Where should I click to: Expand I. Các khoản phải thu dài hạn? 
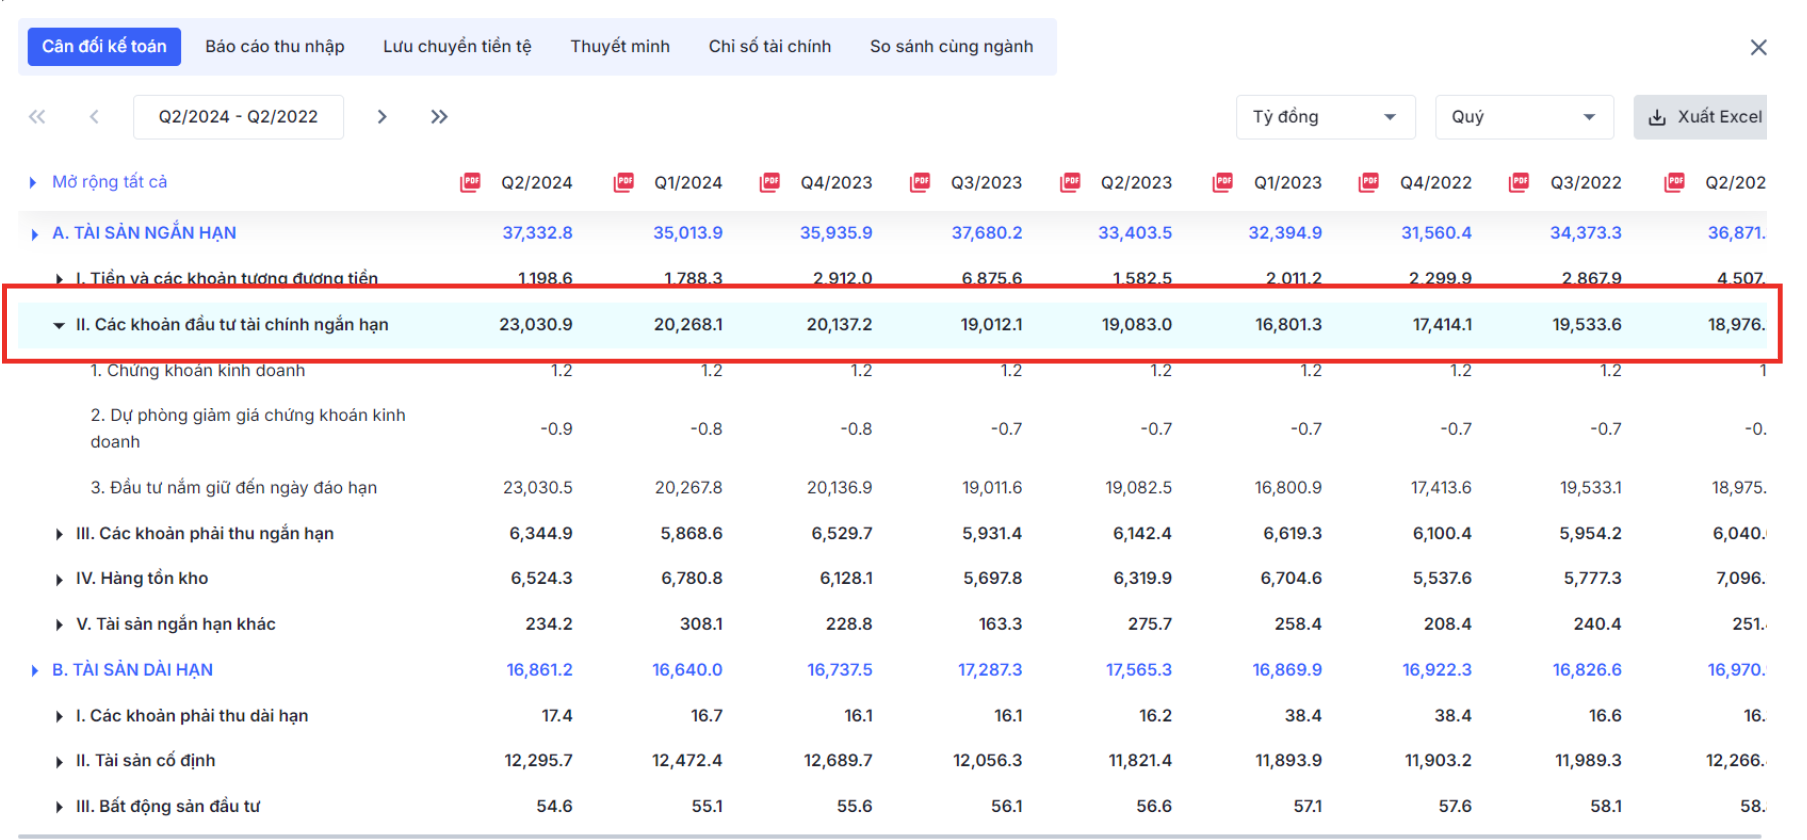coord(59,716)
